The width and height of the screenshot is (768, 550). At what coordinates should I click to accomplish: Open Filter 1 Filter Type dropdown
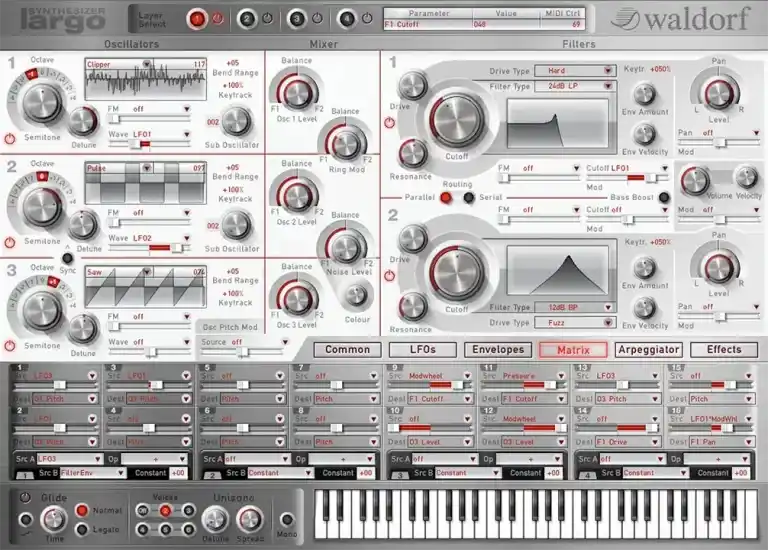pyautogui.click(x=575, y=86)
